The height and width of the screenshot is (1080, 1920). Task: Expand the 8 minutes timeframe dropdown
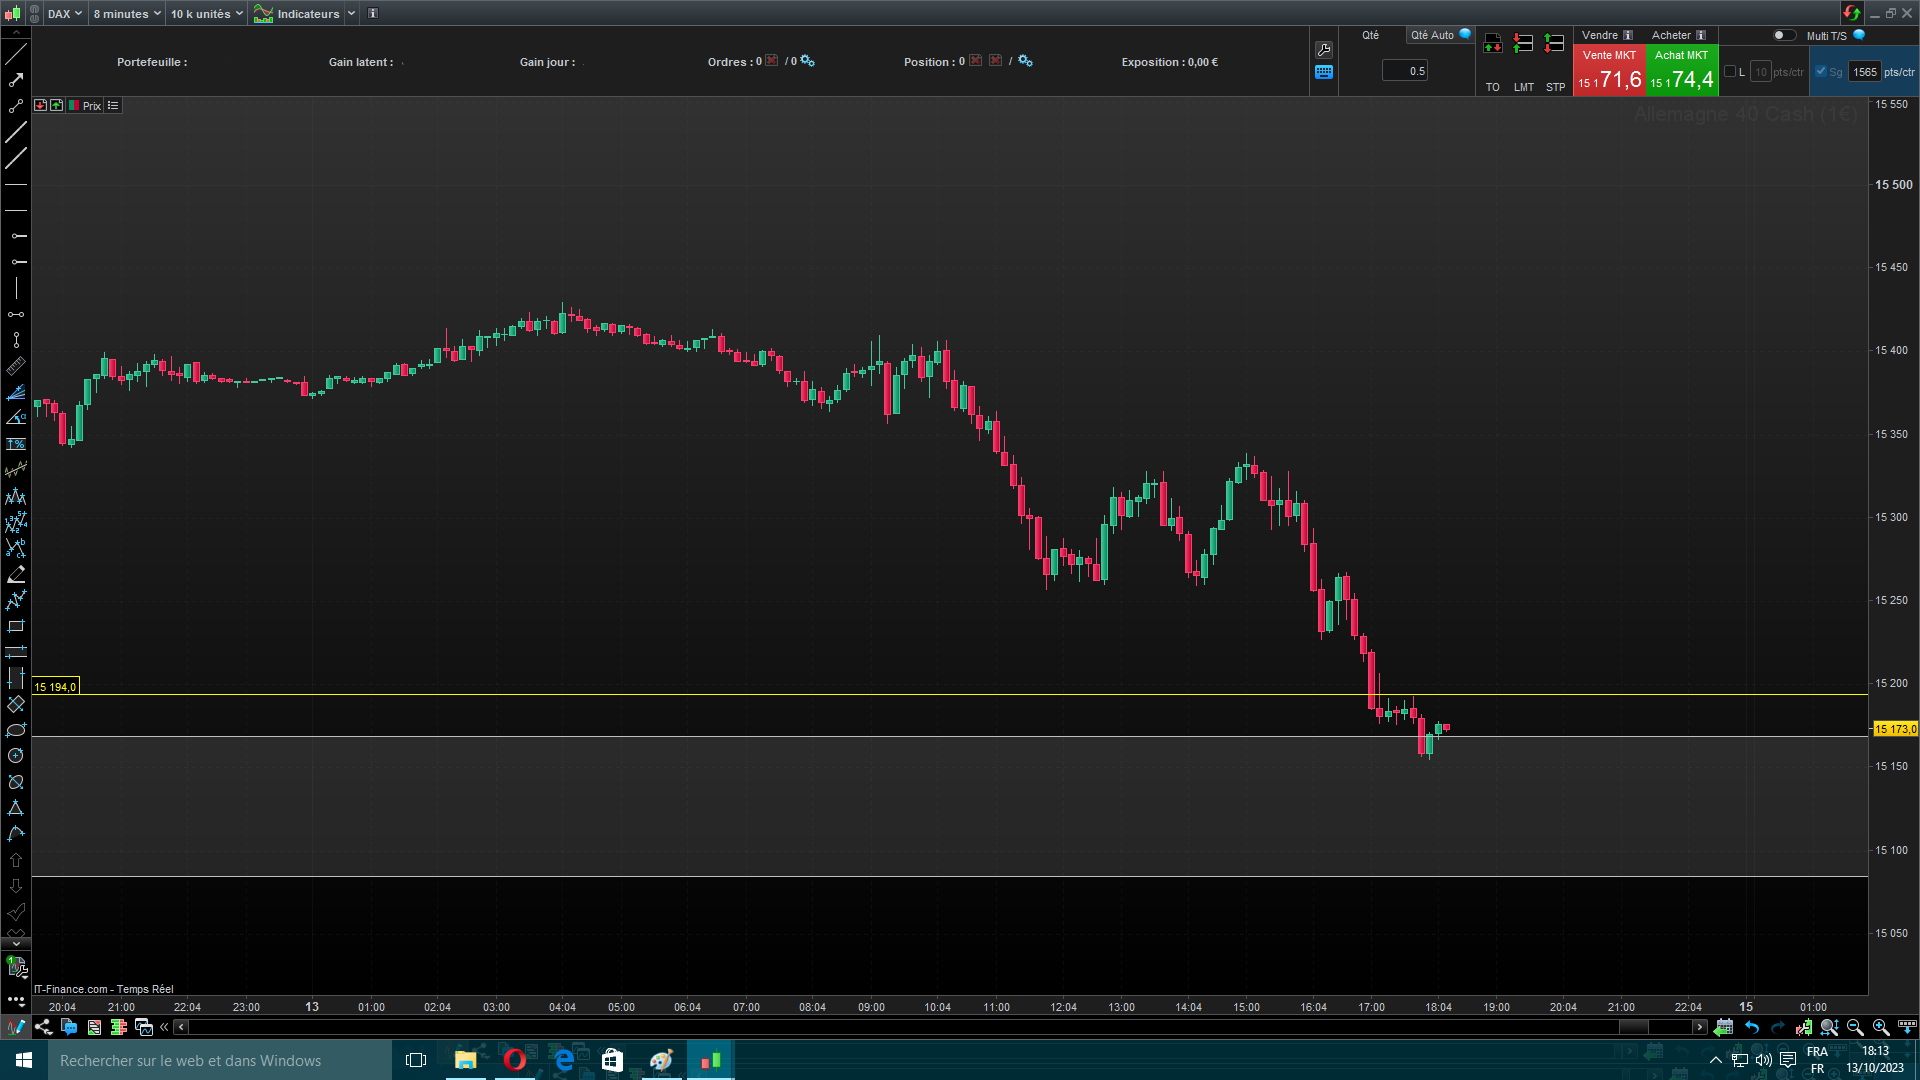pyautogui.click(x=127, y=14)
